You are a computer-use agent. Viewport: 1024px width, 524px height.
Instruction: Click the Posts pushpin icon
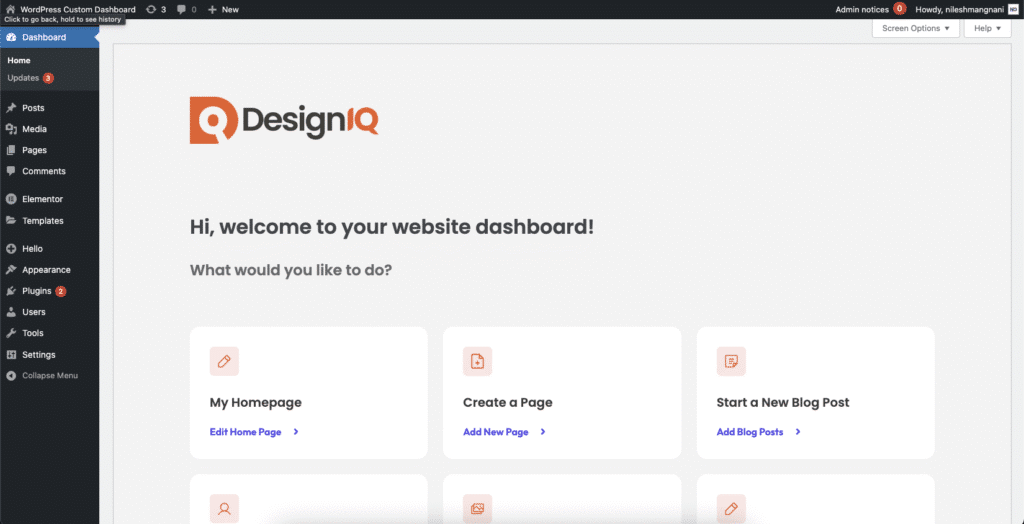[11, 108]
